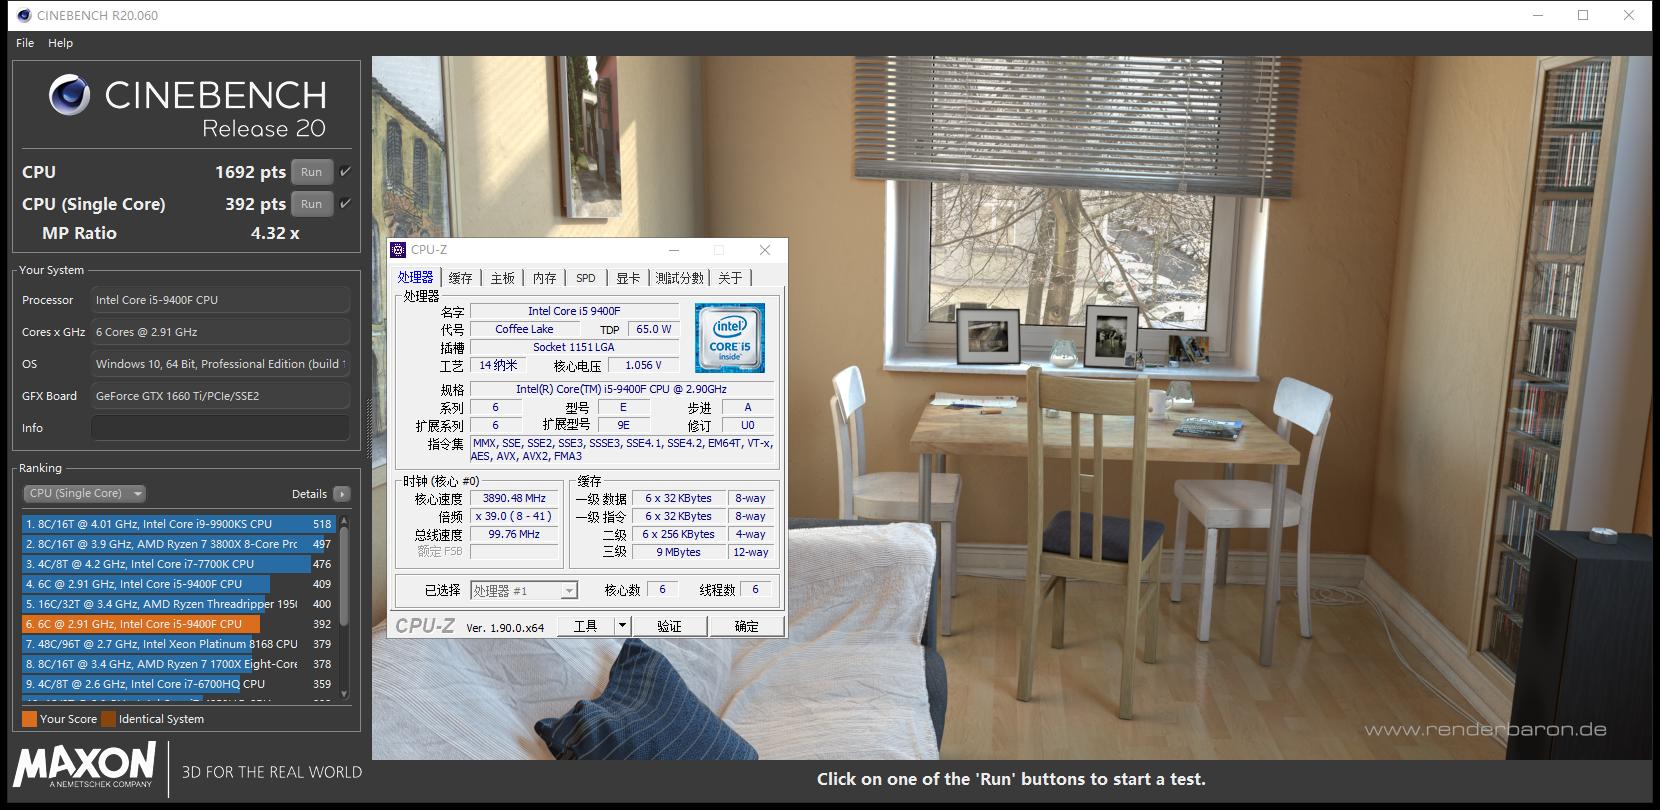Minimize the CPU-Z window
The height and width of the screenshot is (810, 1660).
click(673, 250)
